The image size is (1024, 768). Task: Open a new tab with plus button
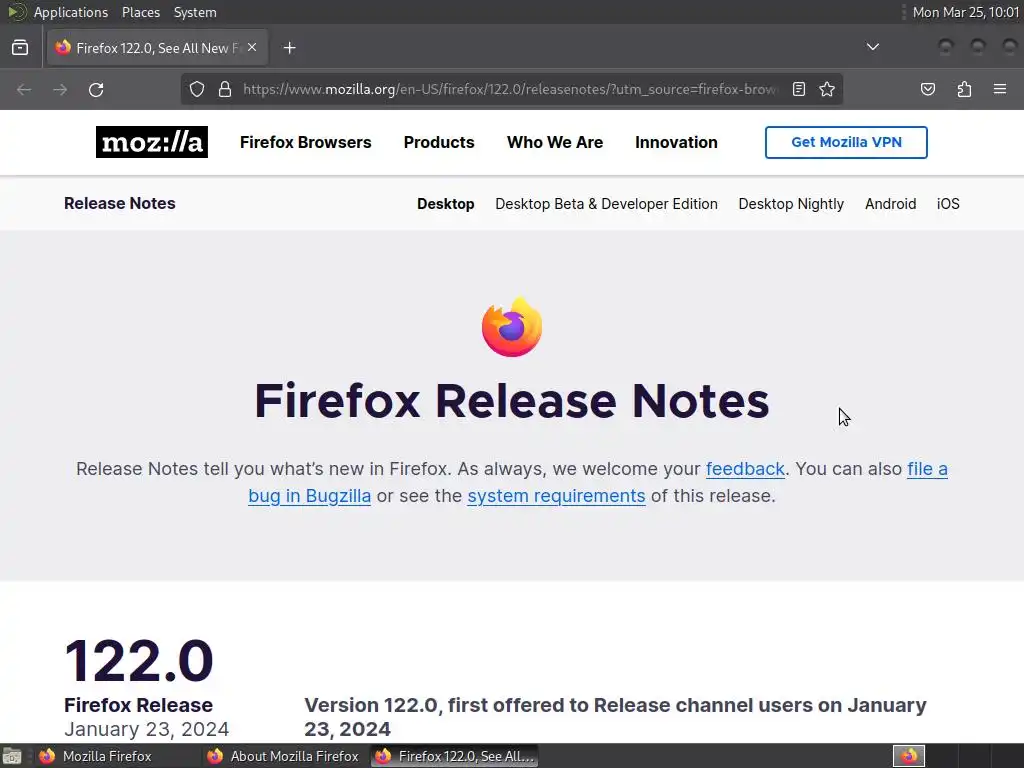(289, 48)
